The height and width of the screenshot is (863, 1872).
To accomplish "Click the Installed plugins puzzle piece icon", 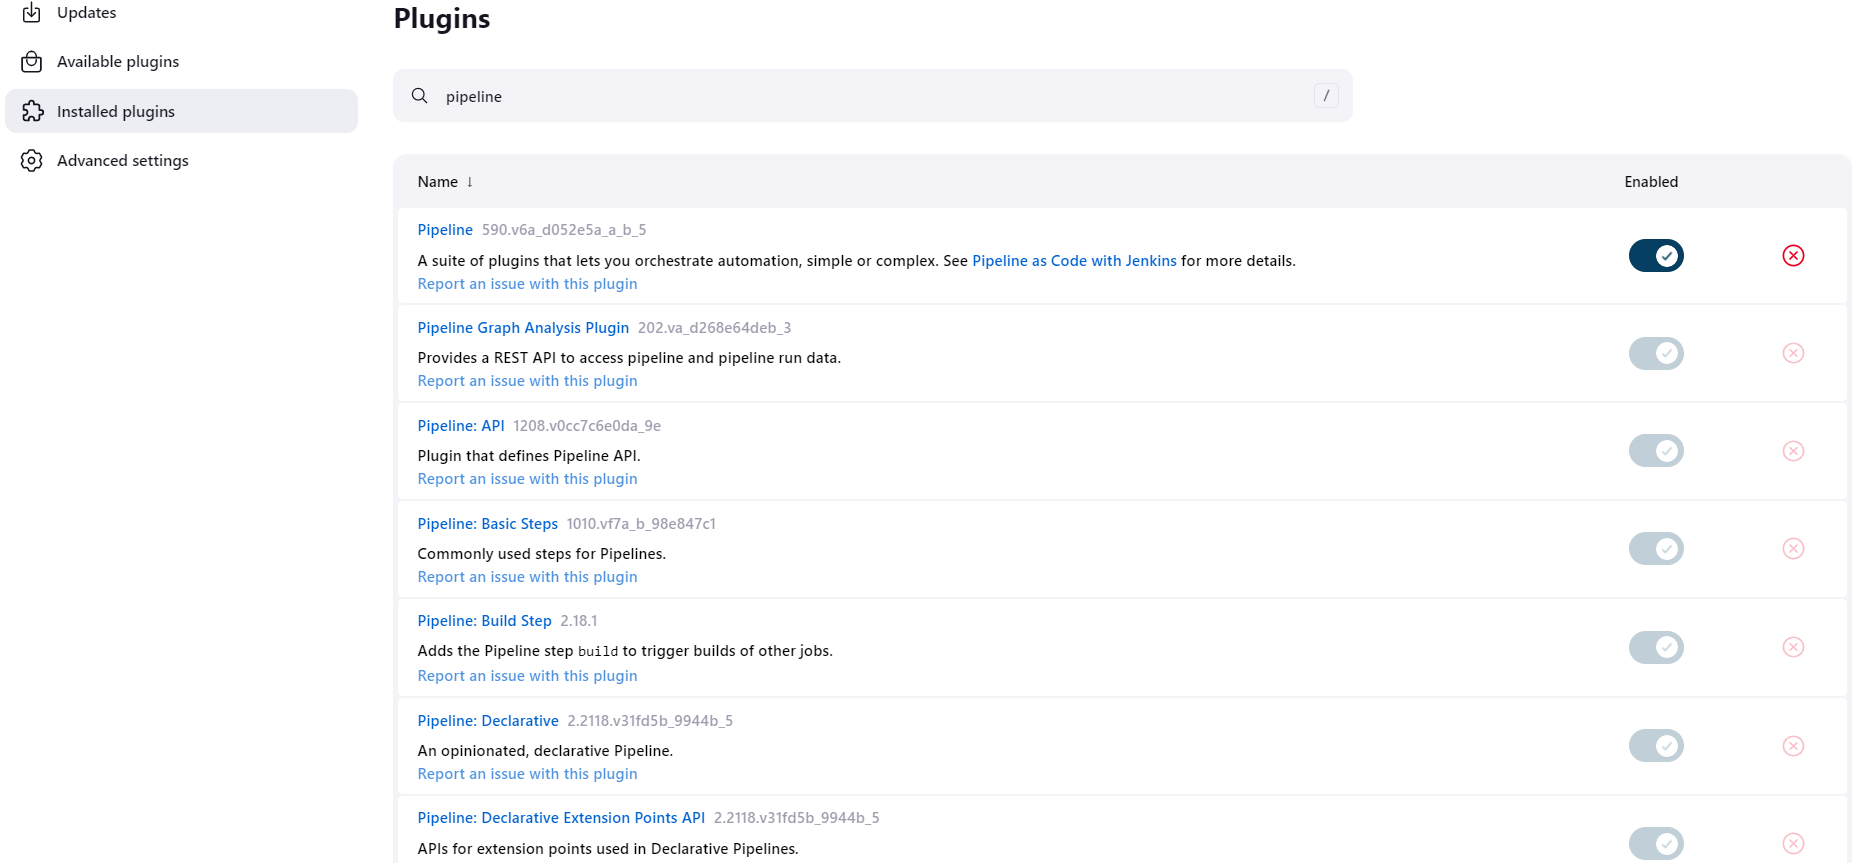I will 32,111.
